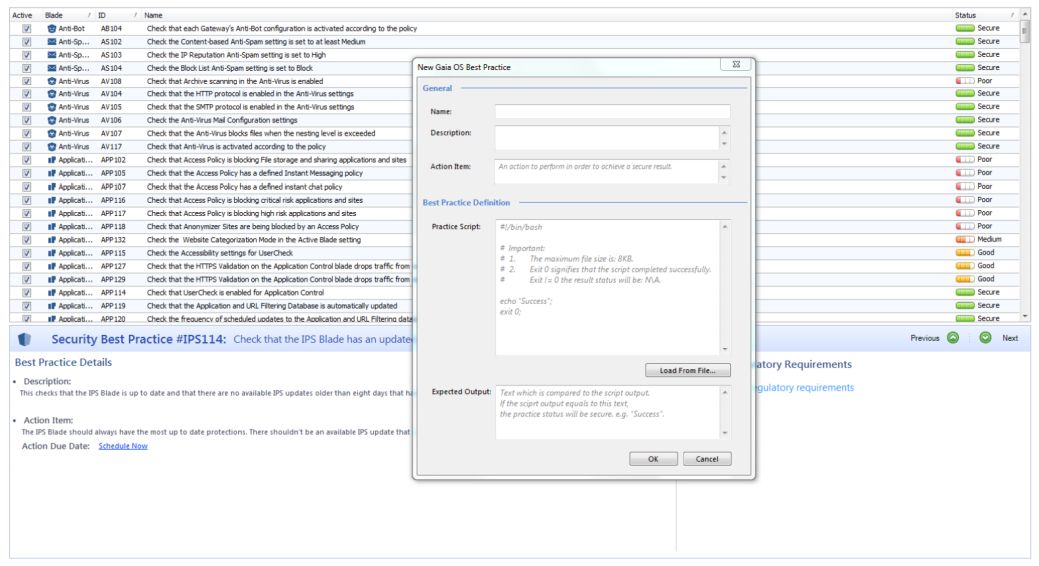Viewport: 1039px width, 566px height.
Task: Click the Anti-Virus blade icon for AV107
Action: [x=52, y=134]
